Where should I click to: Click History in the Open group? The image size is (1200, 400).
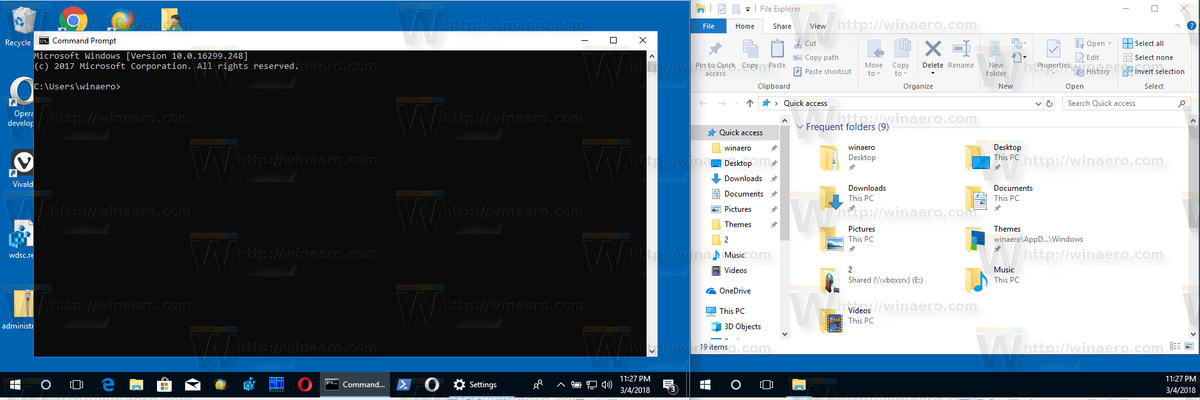(1092, 71)
